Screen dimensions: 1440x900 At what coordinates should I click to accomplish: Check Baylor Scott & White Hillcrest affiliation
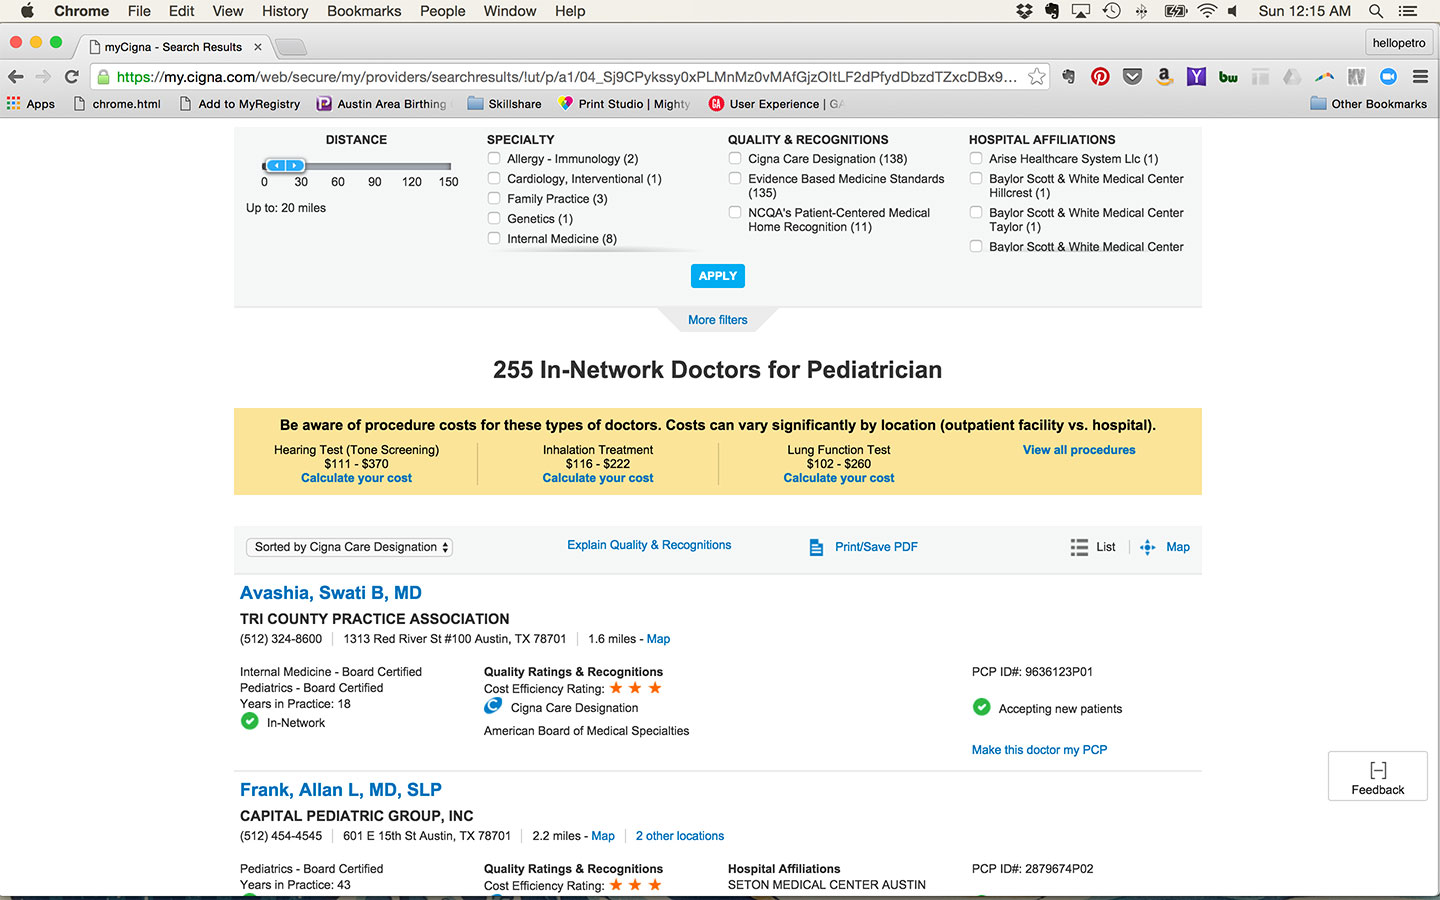pyautogui.click(x=976, y=178)
